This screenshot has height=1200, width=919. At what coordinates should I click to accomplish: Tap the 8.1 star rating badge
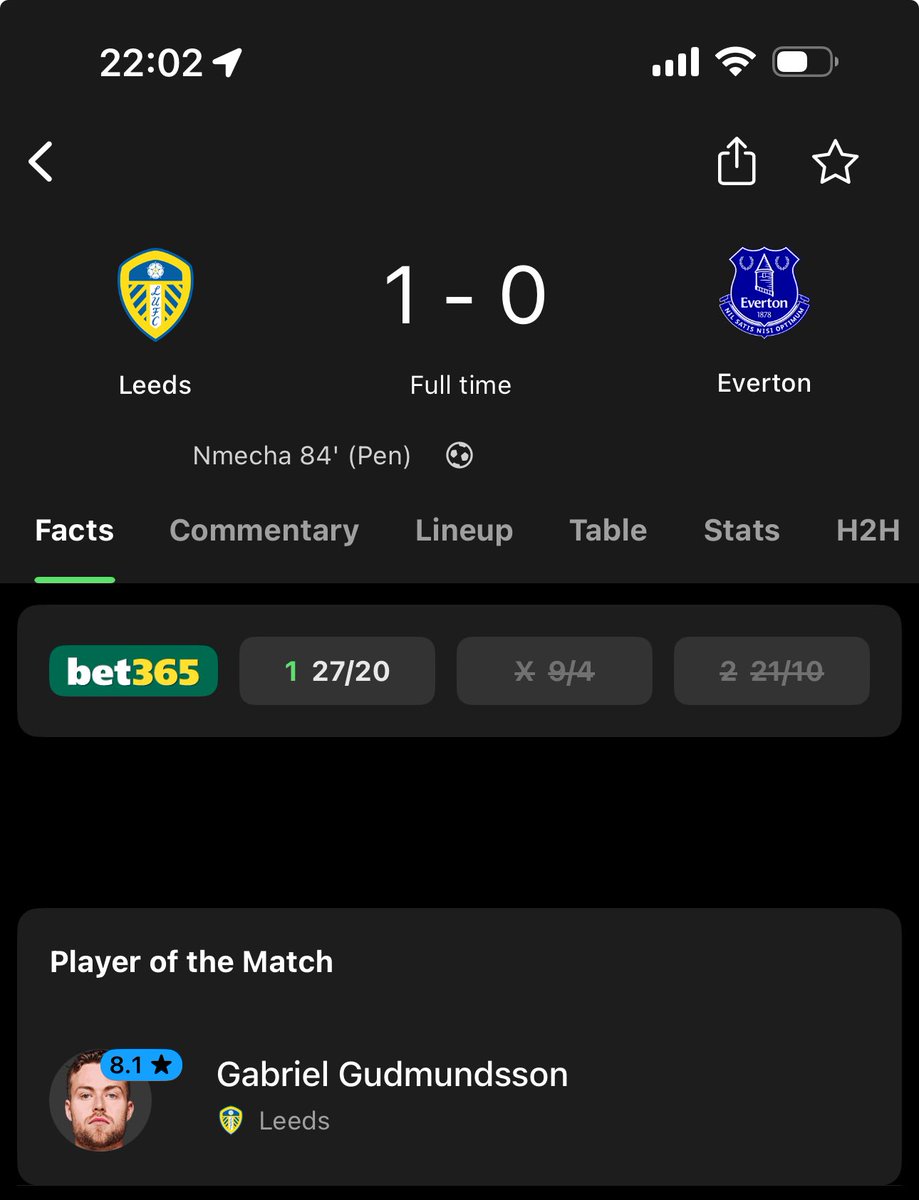141,1065
